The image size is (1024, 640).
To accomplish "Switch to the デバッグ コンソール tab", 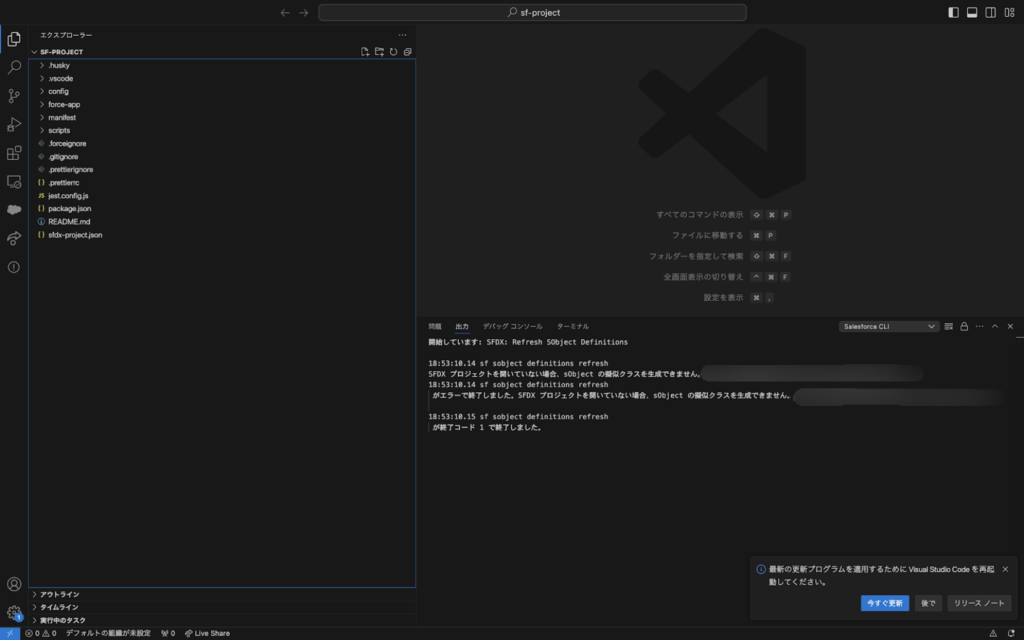I will 512,326.
